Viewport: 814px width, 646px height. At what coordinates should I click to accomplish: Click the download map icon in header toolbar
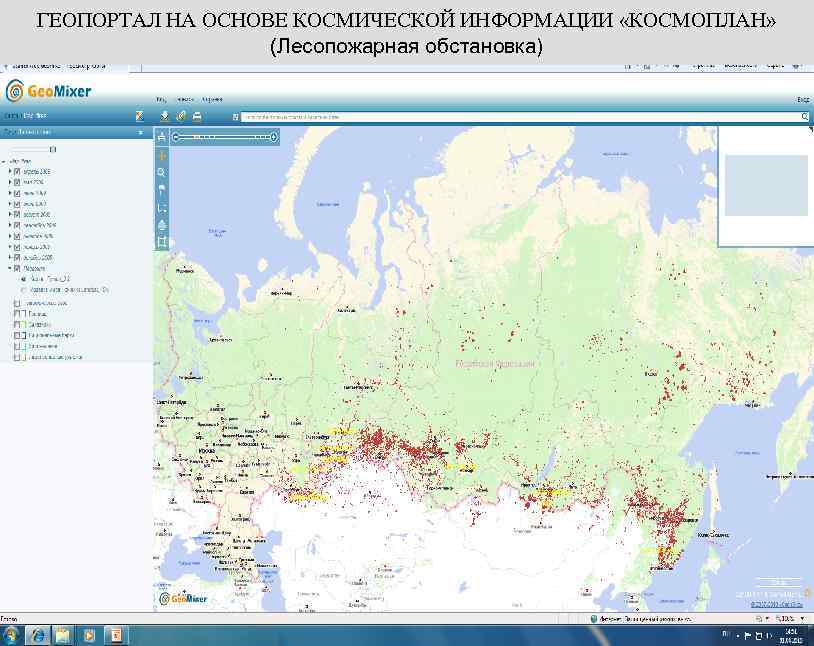[165, 116]
